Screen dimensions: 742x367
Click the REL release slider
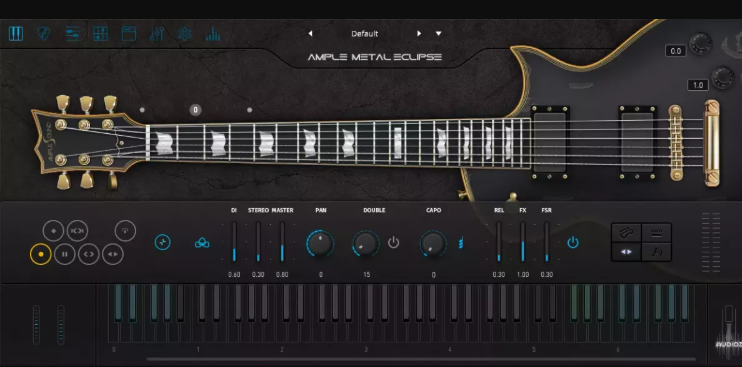coord(498,242)
